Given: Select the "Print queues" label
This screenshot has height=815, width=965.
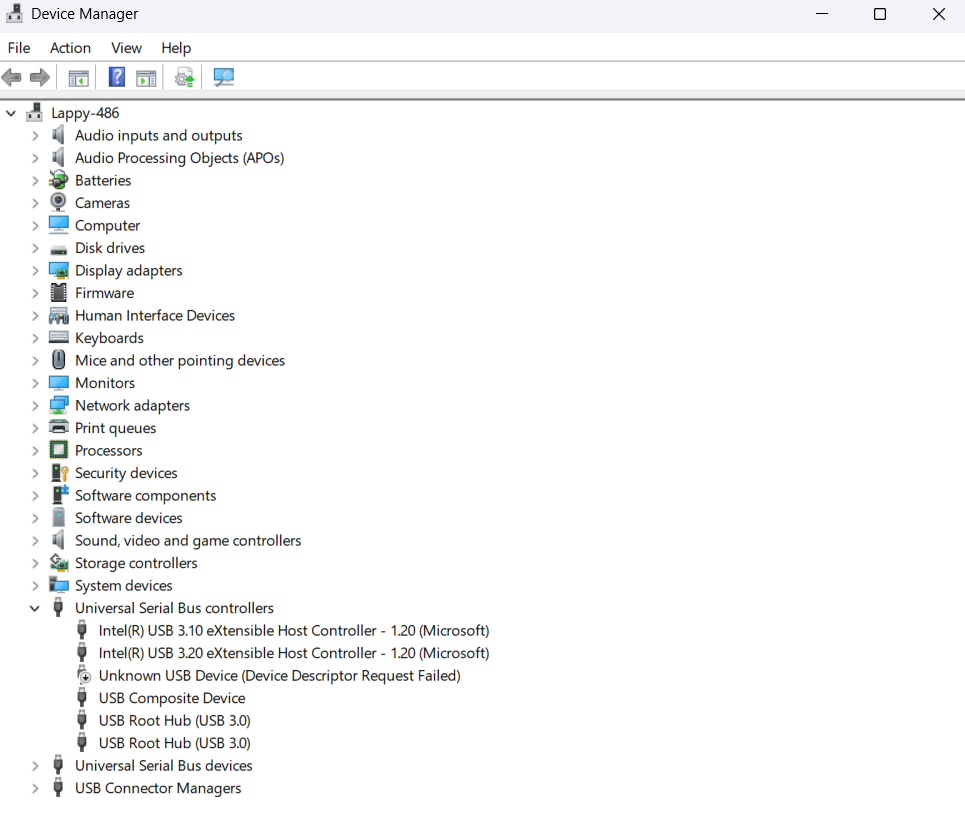Looking at the screenshot, I should 116,428.
